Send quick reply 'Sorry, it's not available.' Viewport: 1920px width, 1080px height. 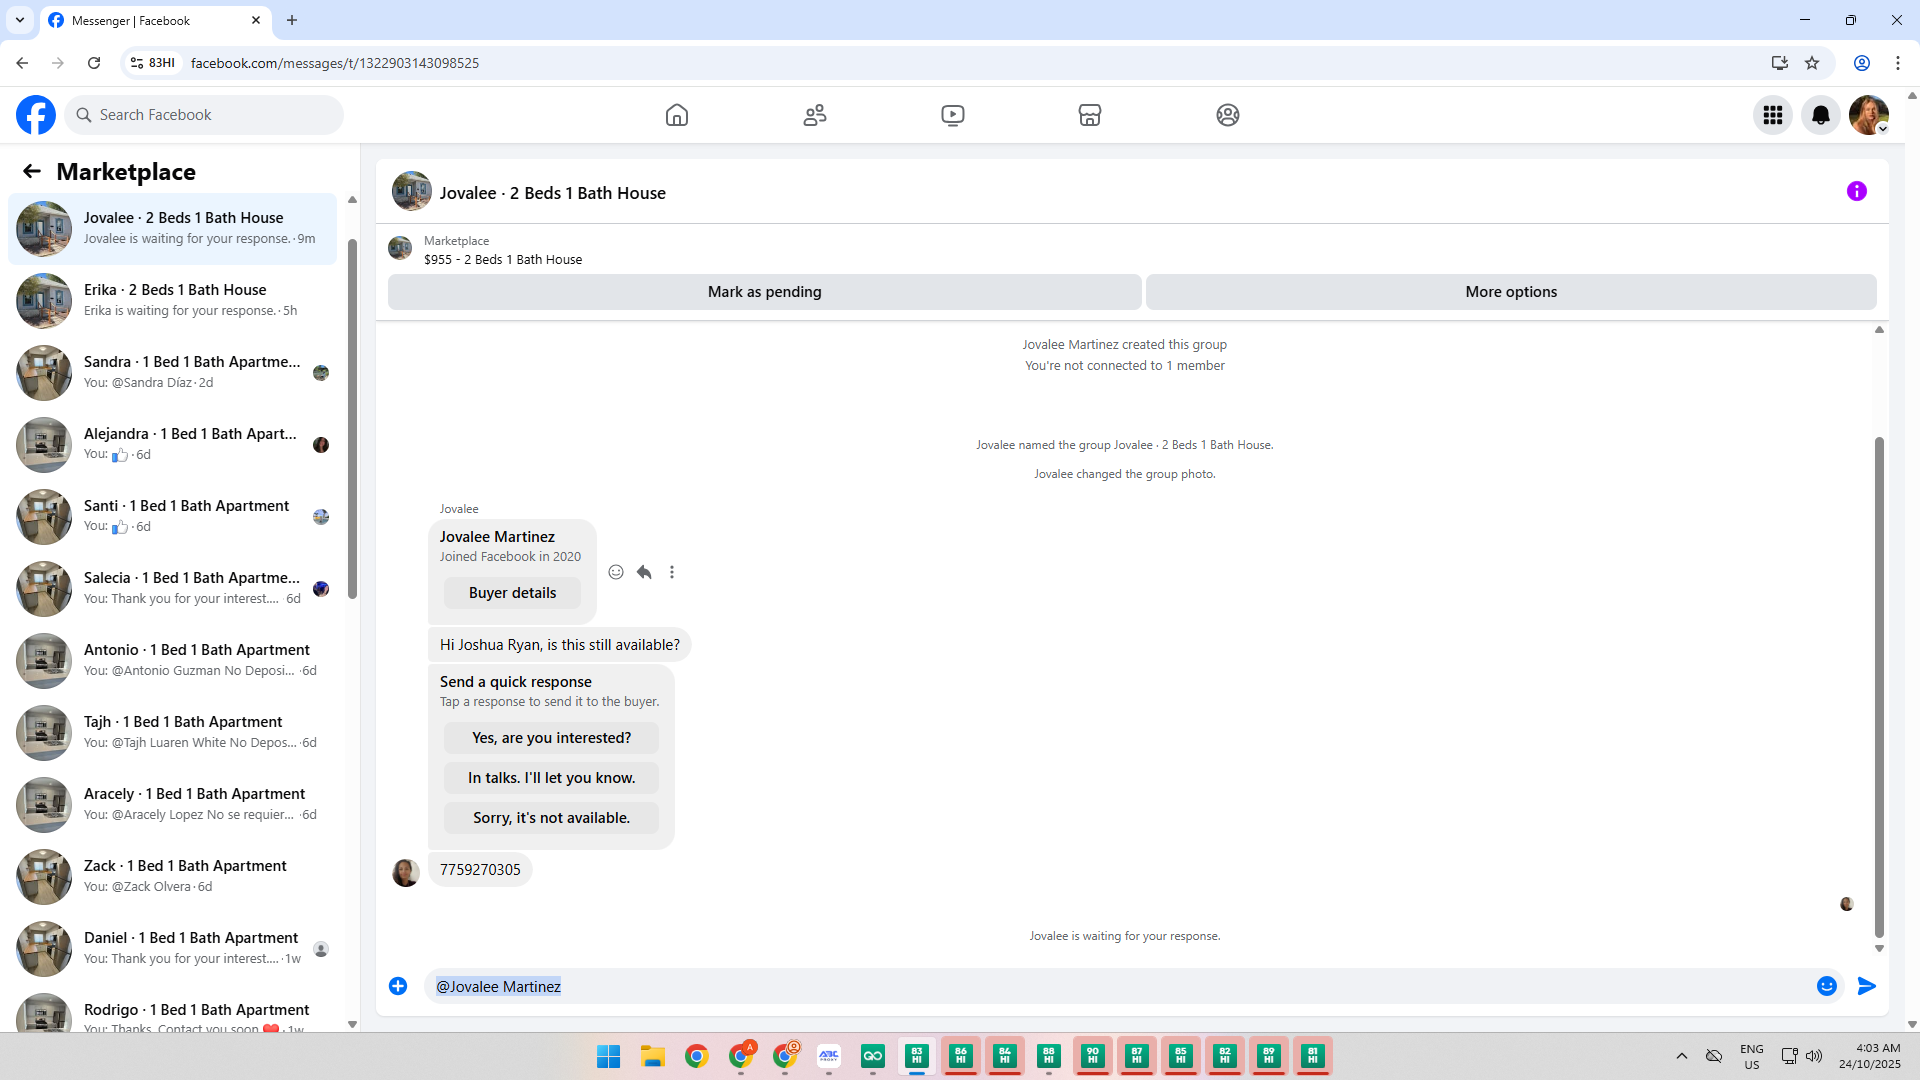(551, 818)
